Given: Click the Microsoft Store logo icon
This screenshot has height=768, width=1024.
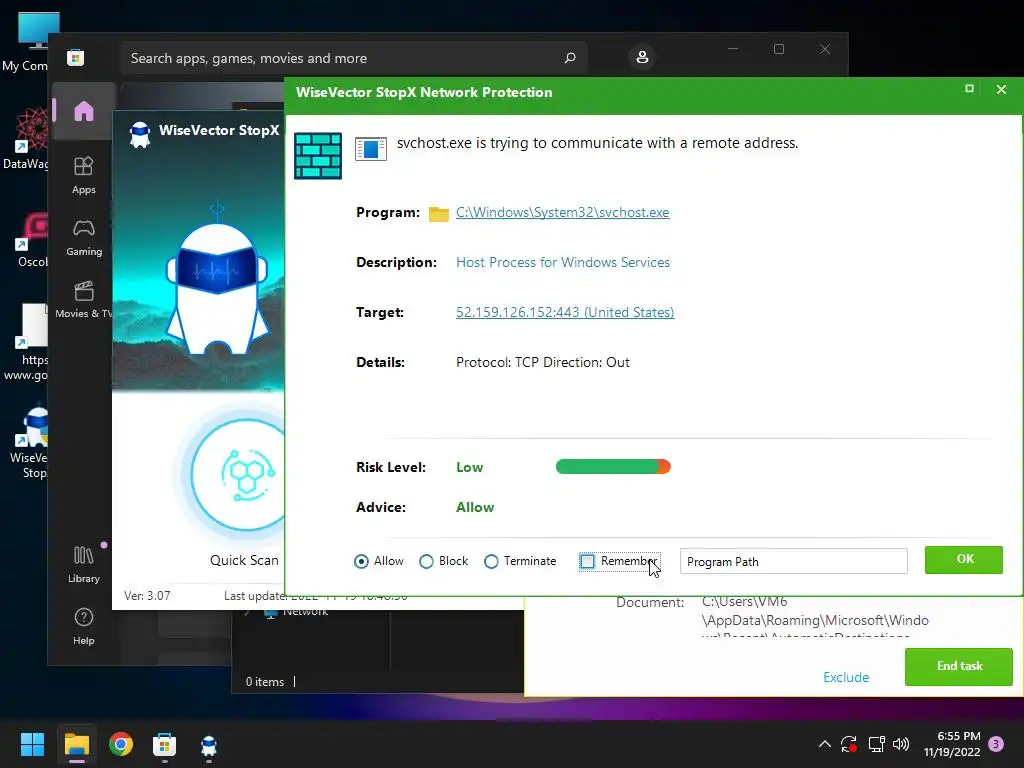Looking at the screenshot, I should click(75, 57).
